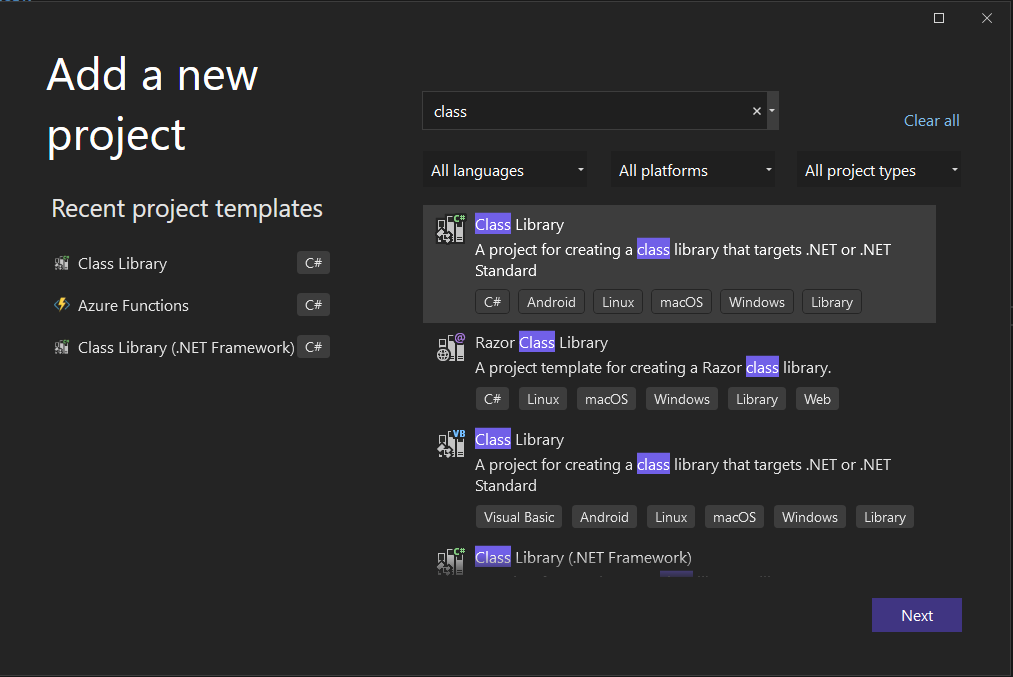Open the All languages dropdown
The width and height of the screenshot is (1013, 677).
pos(505,170)
